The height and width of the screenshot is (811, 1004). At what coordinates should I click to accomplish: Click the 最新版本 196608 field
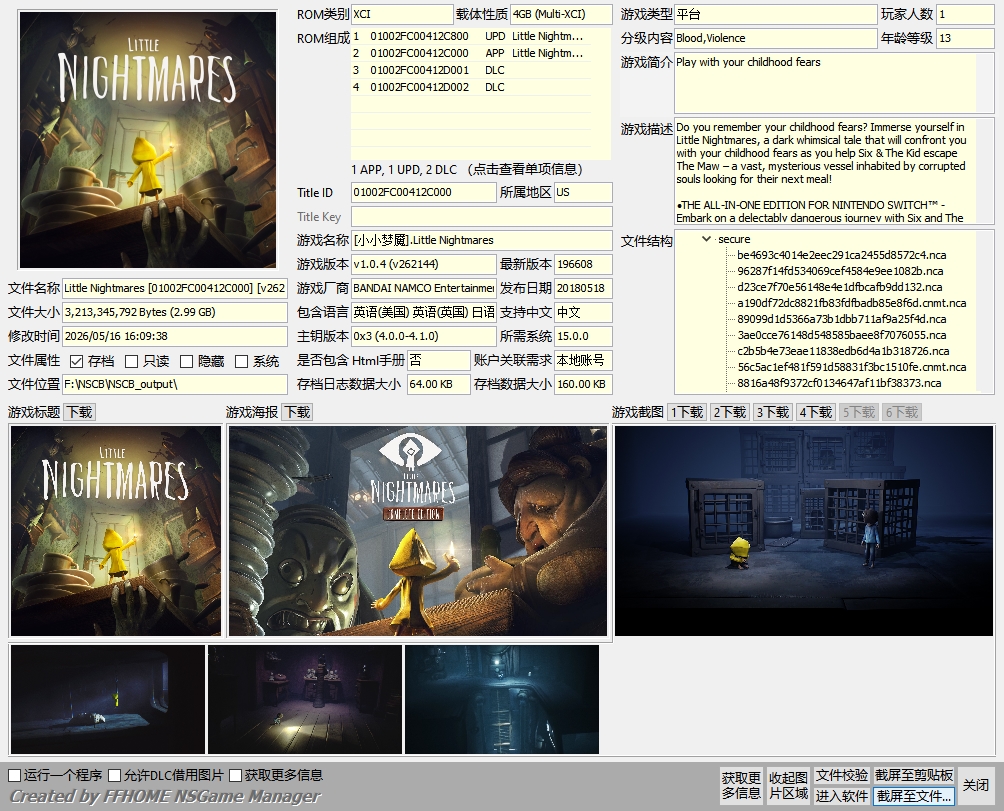[x=583, y=264]
